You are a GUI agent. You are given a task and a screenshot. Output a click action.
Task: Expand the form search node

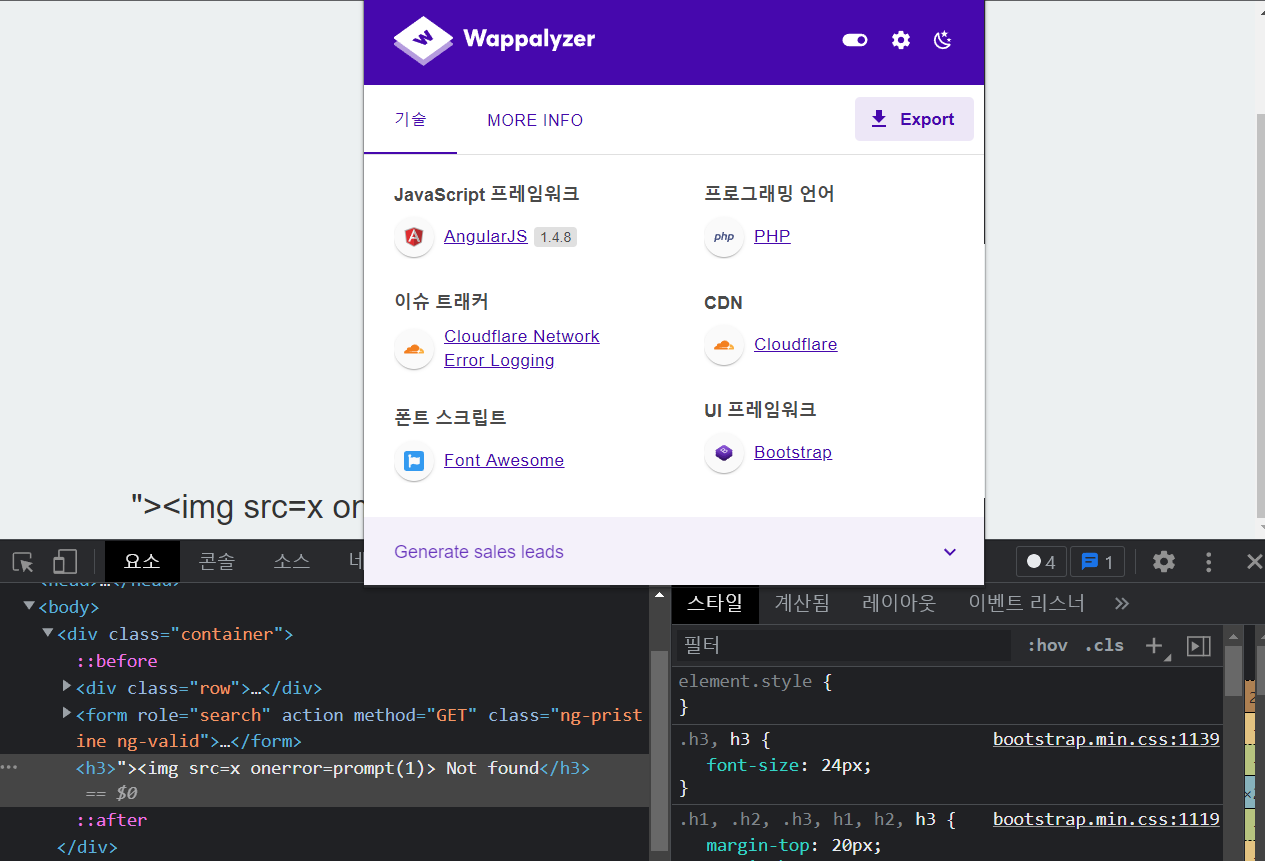[x=67, y=713]
